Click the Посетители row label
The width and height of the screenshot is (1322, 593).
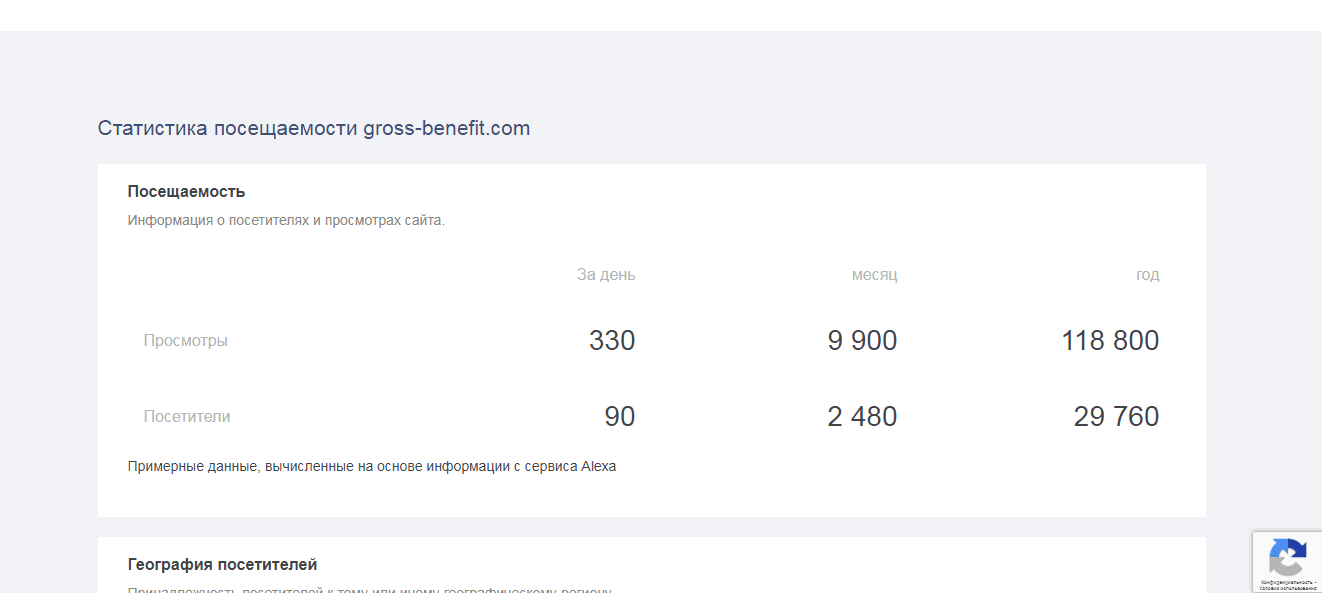187,416
